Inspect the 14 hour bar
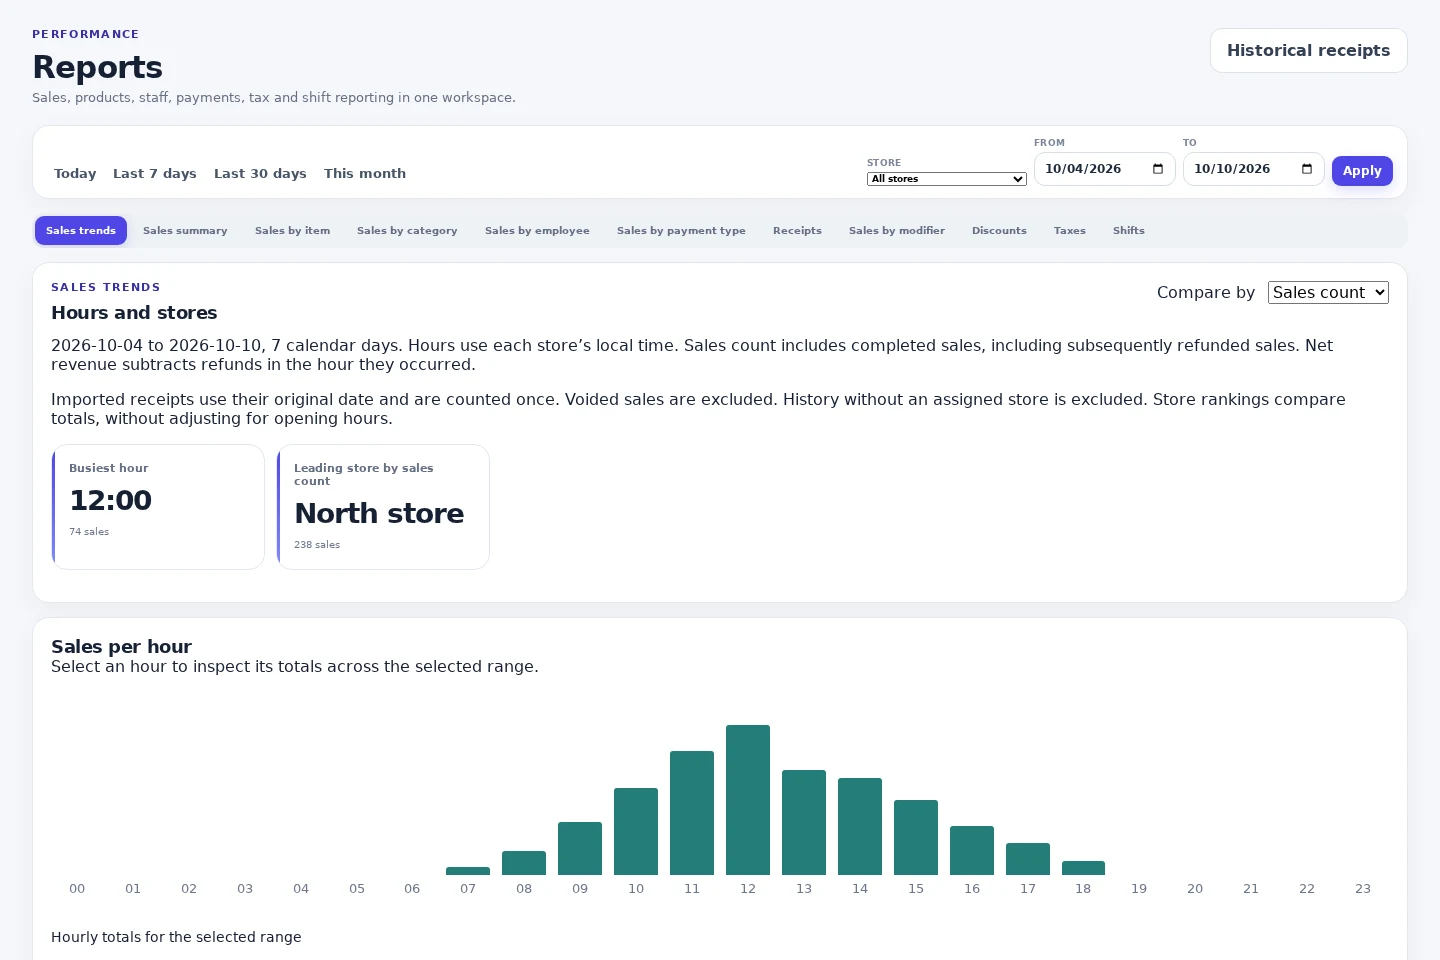Screen dimensions: 1440x960 click(860, 826)
